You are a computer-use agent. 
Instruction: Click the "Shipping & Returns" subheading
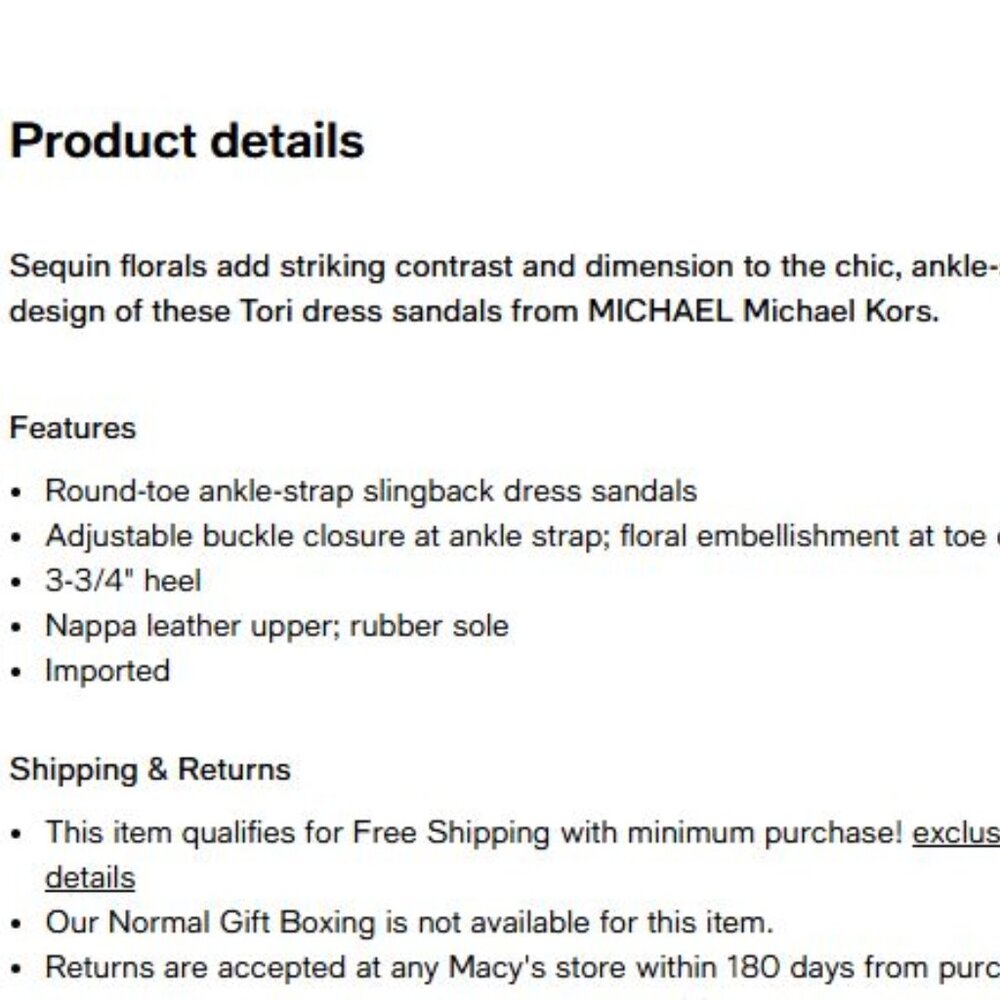point(150,769)
